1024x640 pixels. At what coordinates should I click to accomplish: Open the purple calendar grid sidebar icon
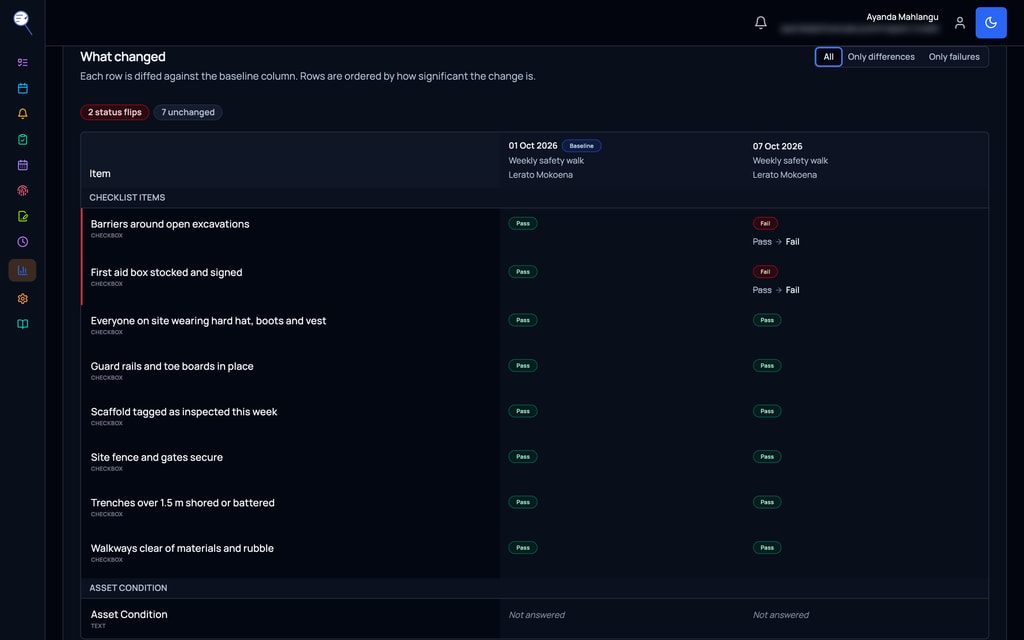[x=22, y=165]
